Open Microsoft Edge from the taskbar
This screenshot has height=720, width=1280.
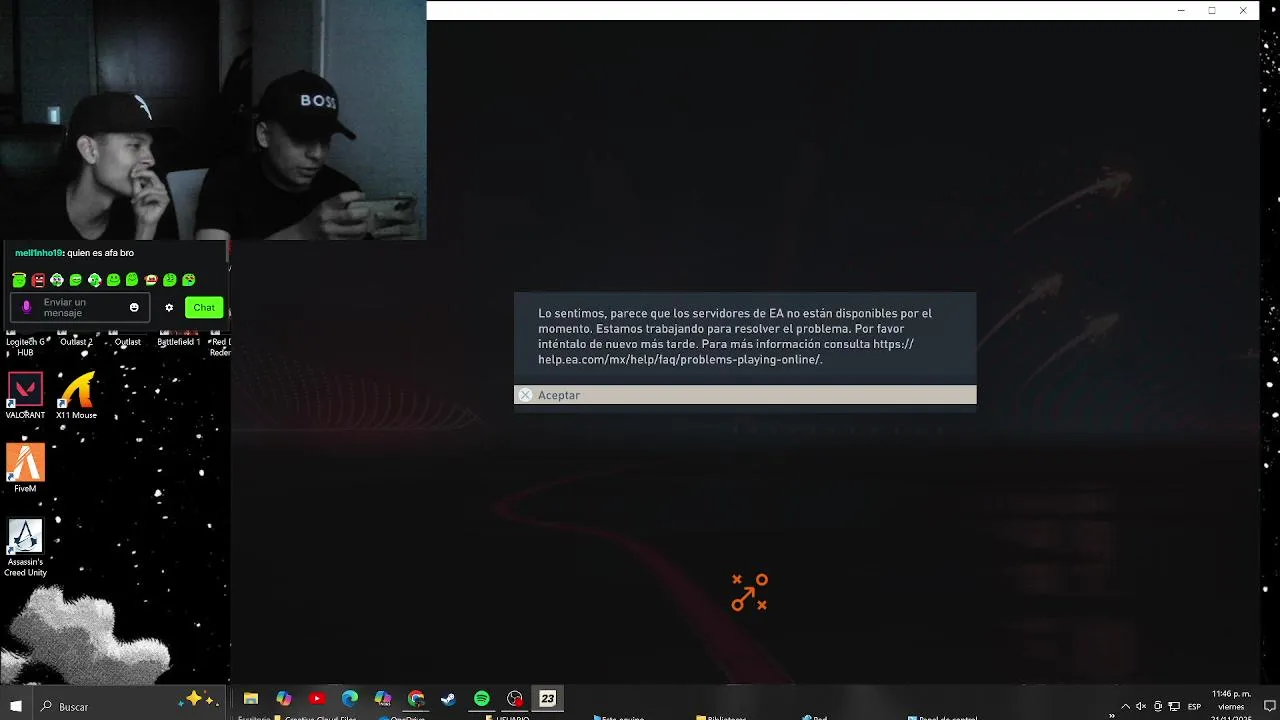click(x=350, y=699)
